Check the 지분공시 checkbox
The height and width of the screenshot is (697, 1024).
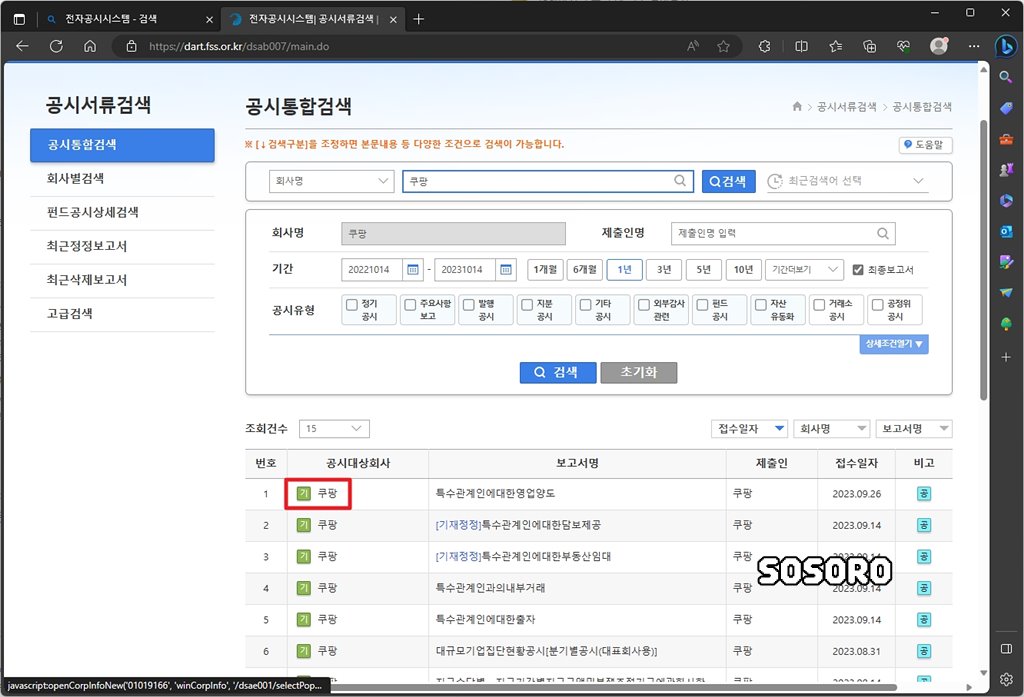pos(527,304)
